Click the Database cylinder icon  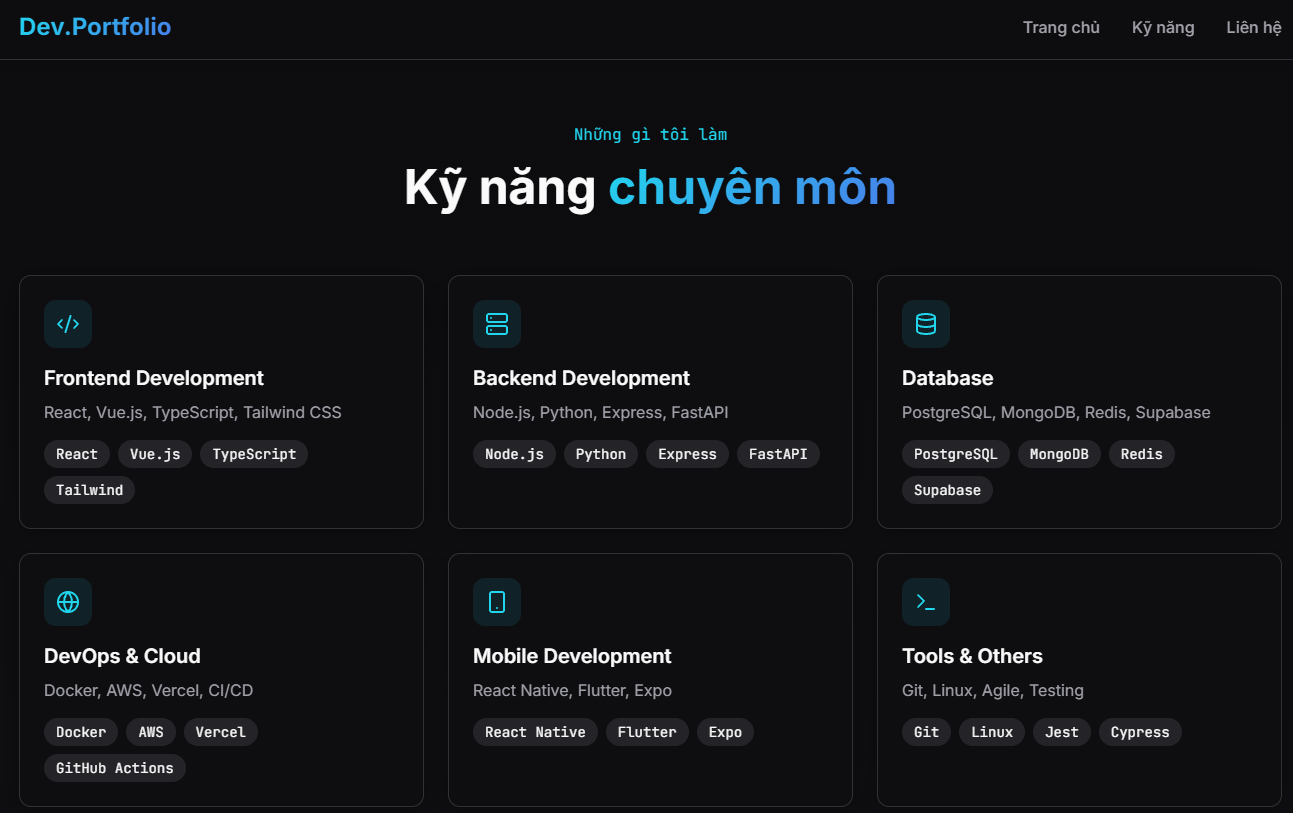pyautogui.click(x=925, y=323)
